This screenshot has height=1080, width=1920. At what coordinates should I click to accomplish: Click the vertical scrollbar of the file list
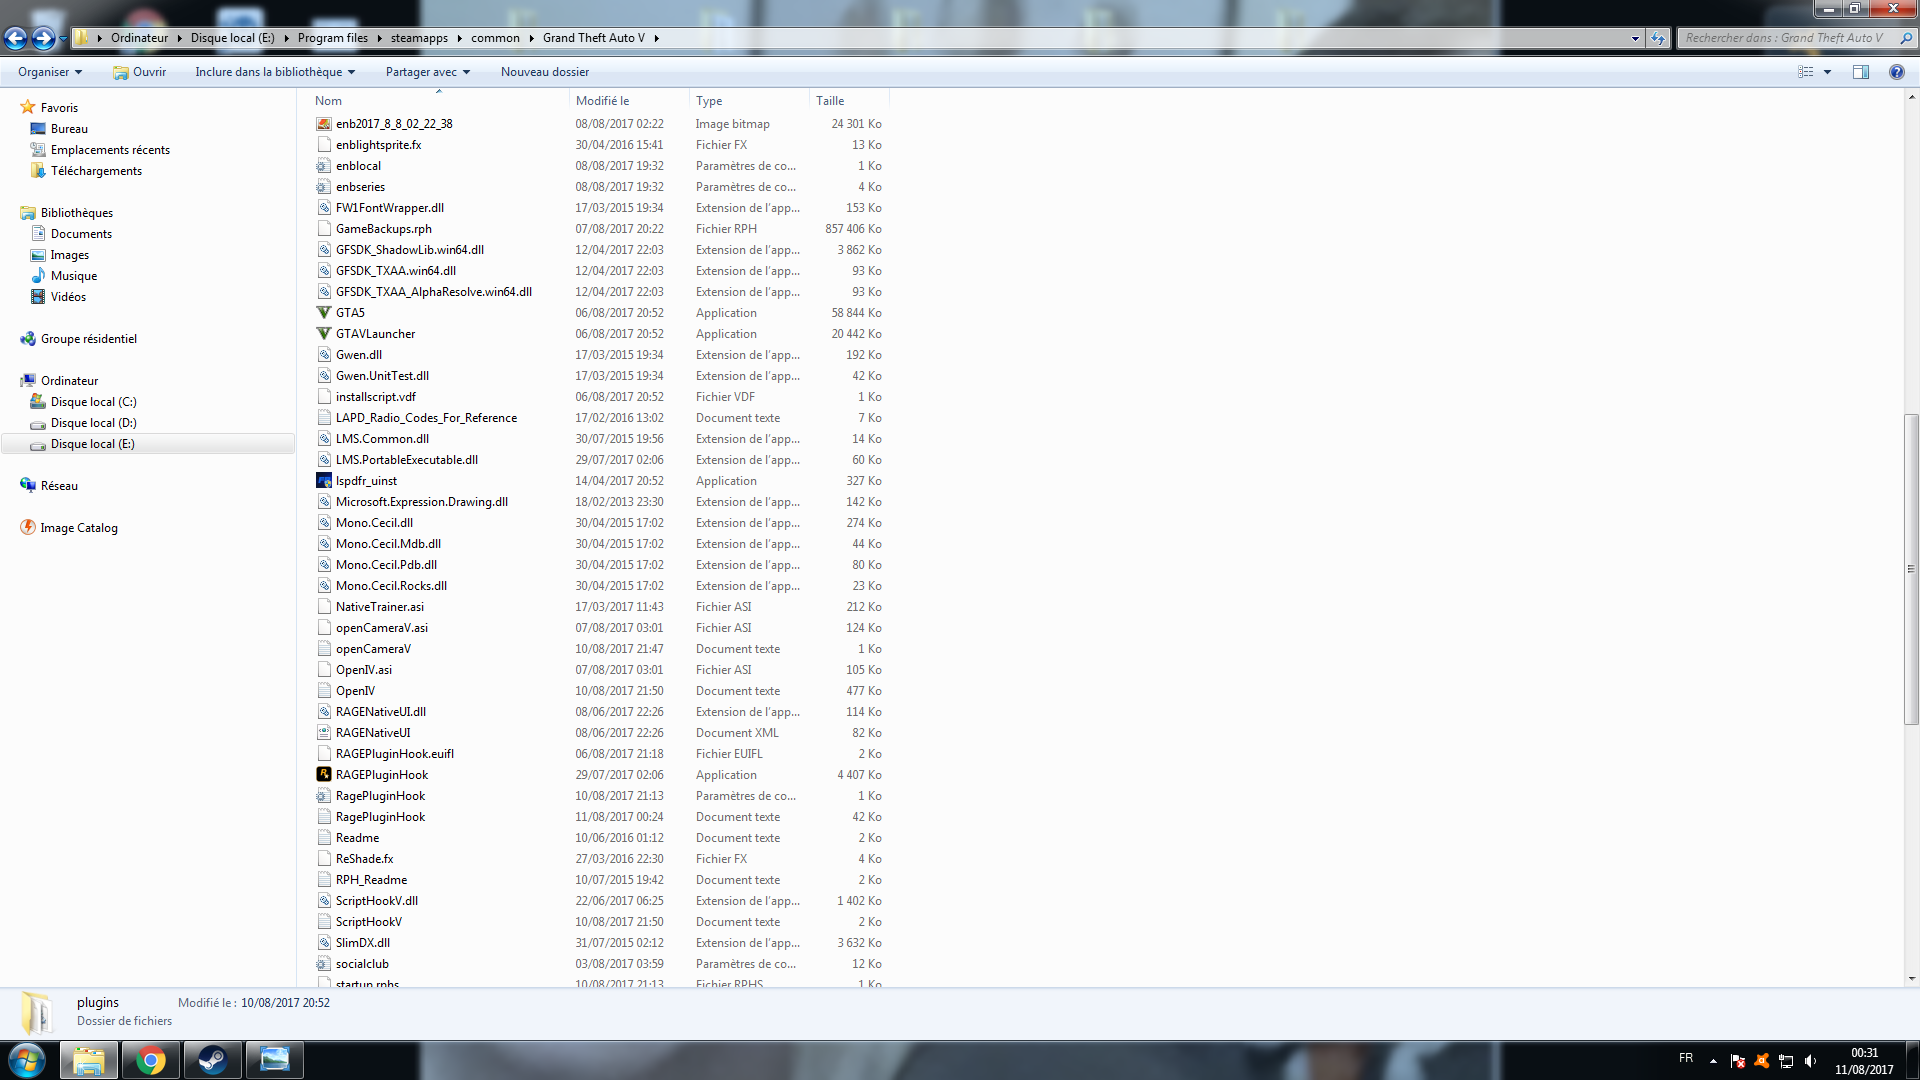1911,570
